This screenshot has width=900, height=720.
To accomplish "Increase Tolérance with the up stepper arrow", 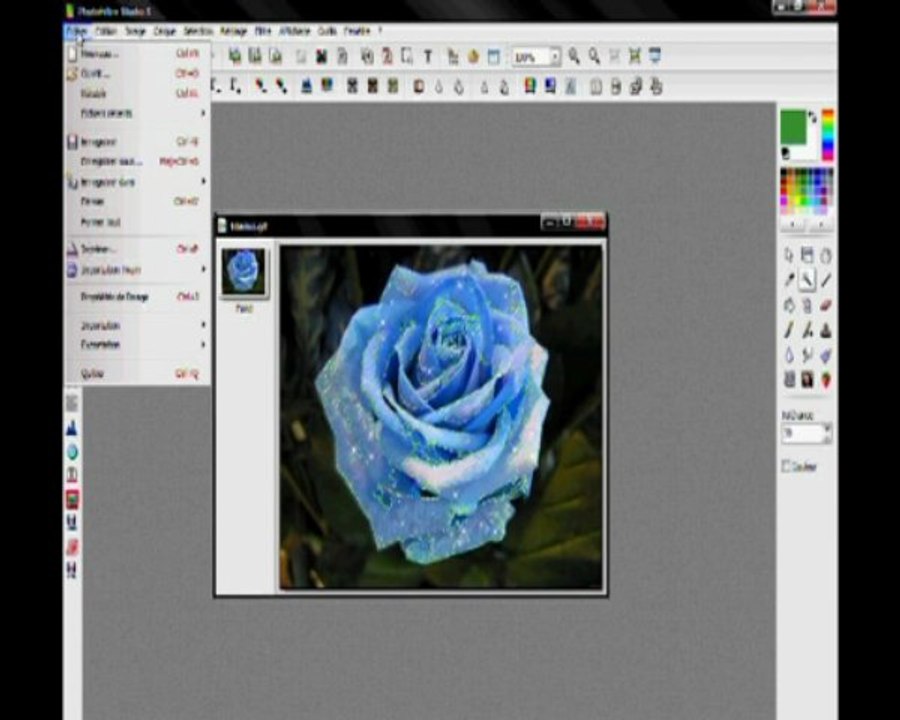I will coord(827,428).
